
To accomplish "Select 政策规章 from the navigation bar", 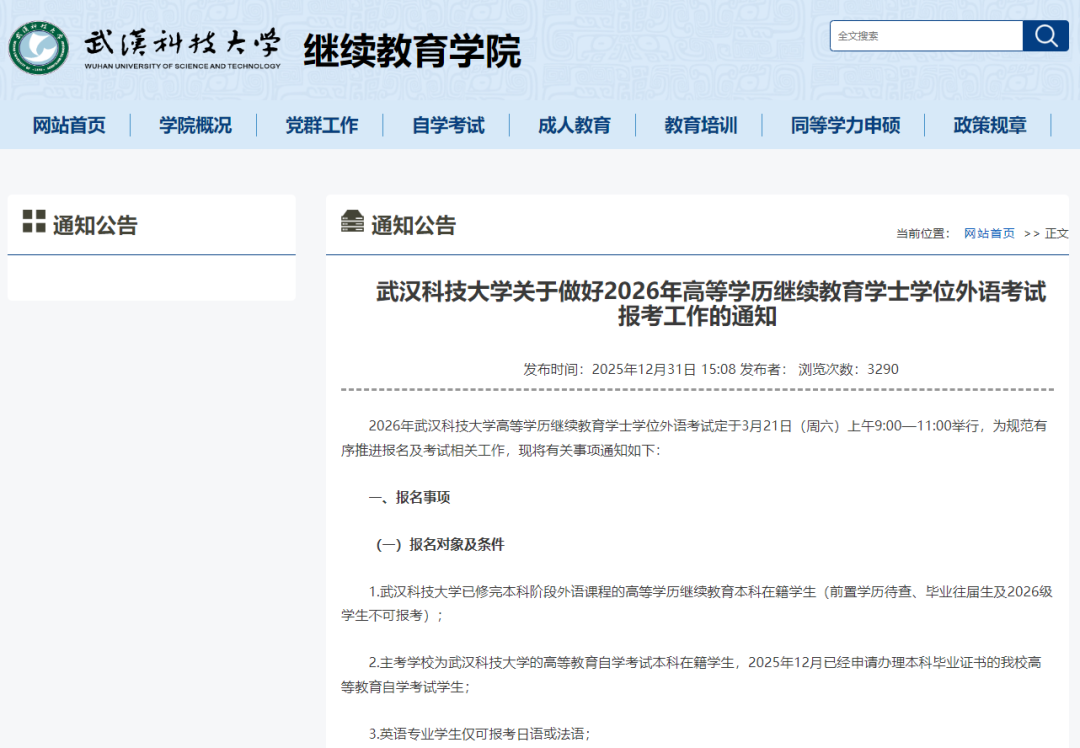I will 988,125.
